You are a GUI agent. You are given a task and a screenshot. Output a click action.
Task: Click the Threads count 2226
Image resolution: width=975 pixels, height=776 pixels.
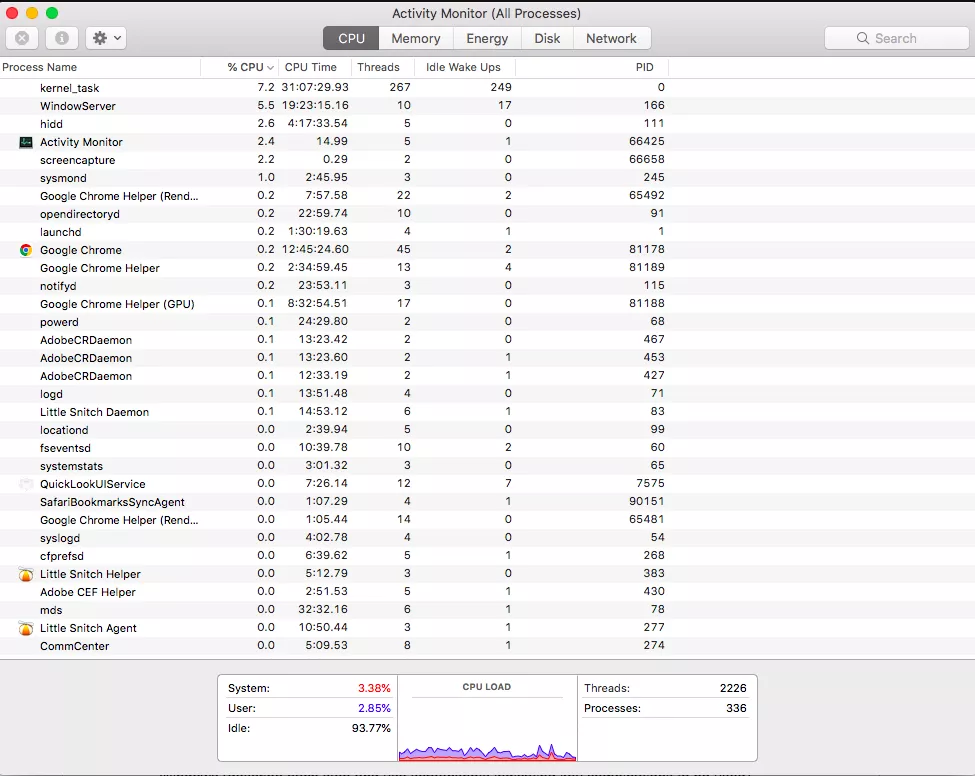733,688
